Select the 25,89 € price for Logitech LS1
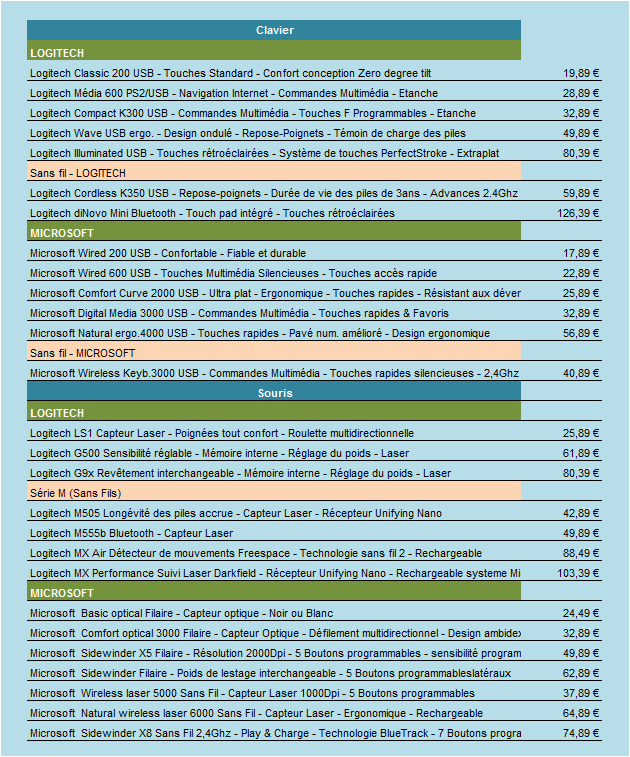 tap(581, 434)
